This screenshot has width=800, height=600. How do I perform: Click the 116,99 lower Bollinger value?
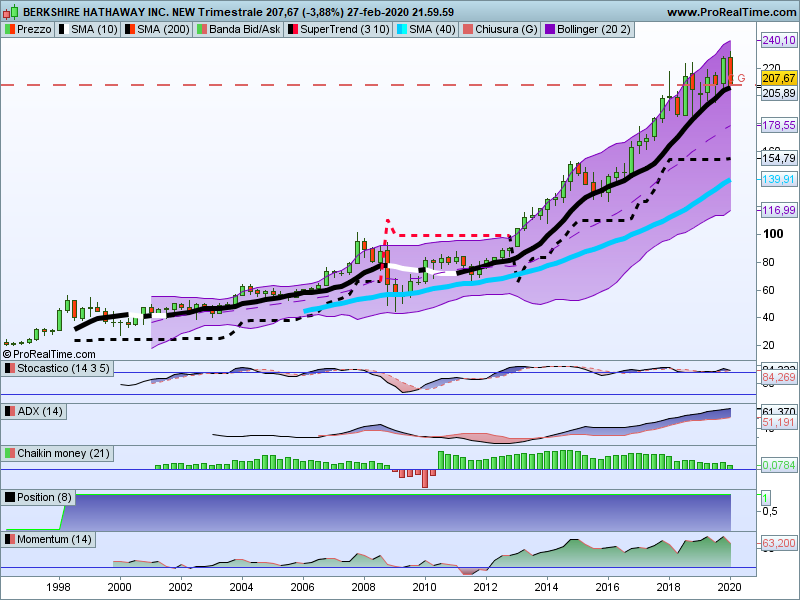tap(779, 210)
